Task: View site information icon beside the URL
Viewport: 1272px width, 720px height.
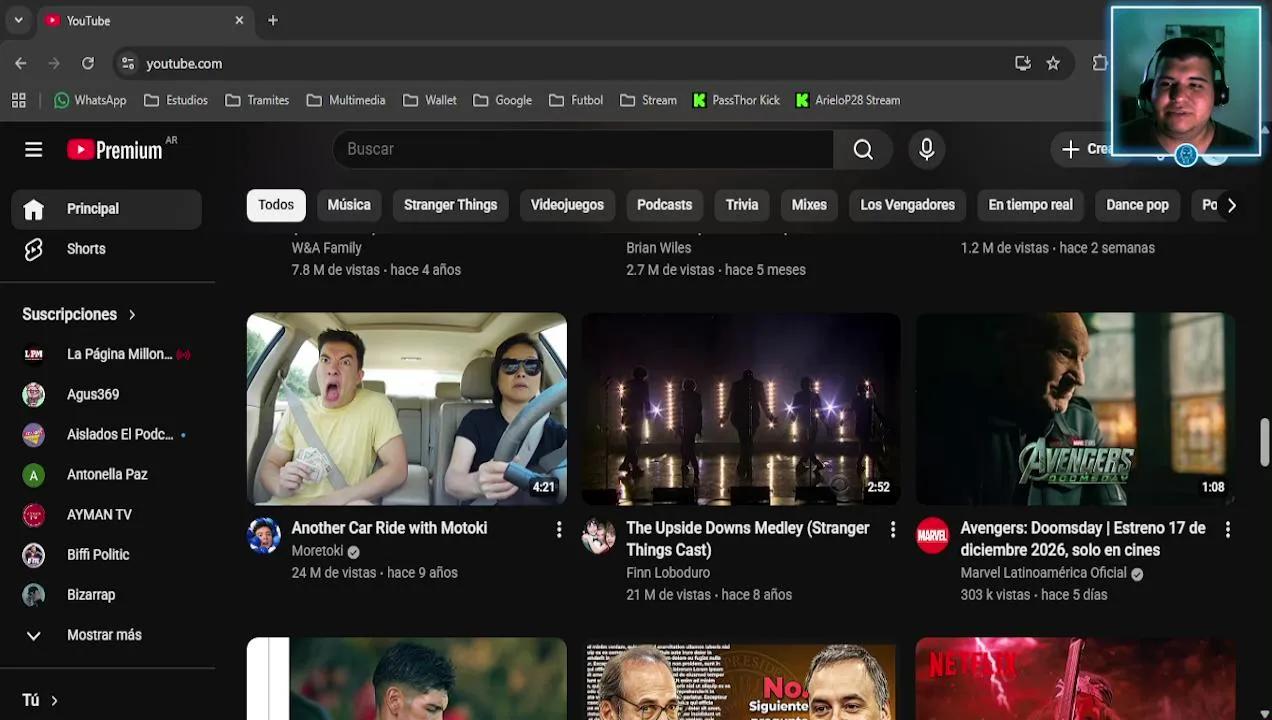Action: (127, 63)
